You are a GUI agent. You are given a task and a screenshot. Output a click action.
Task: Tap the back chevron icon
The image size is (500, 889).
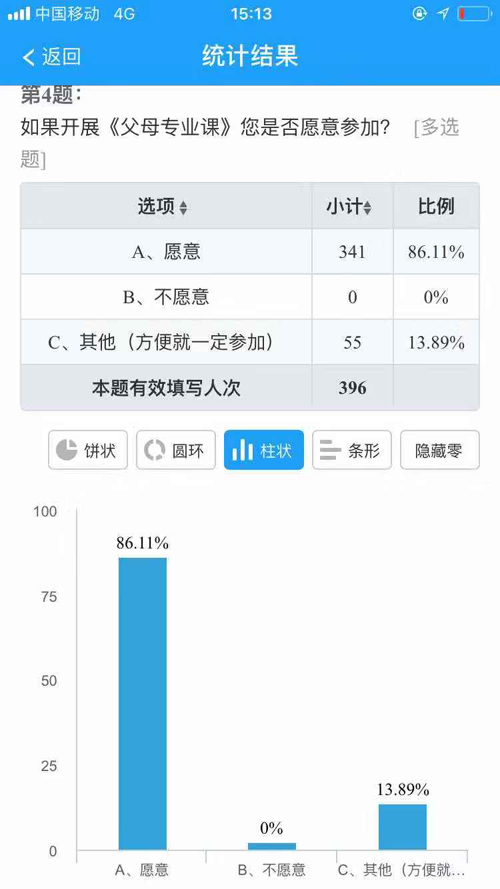point(28,57)
